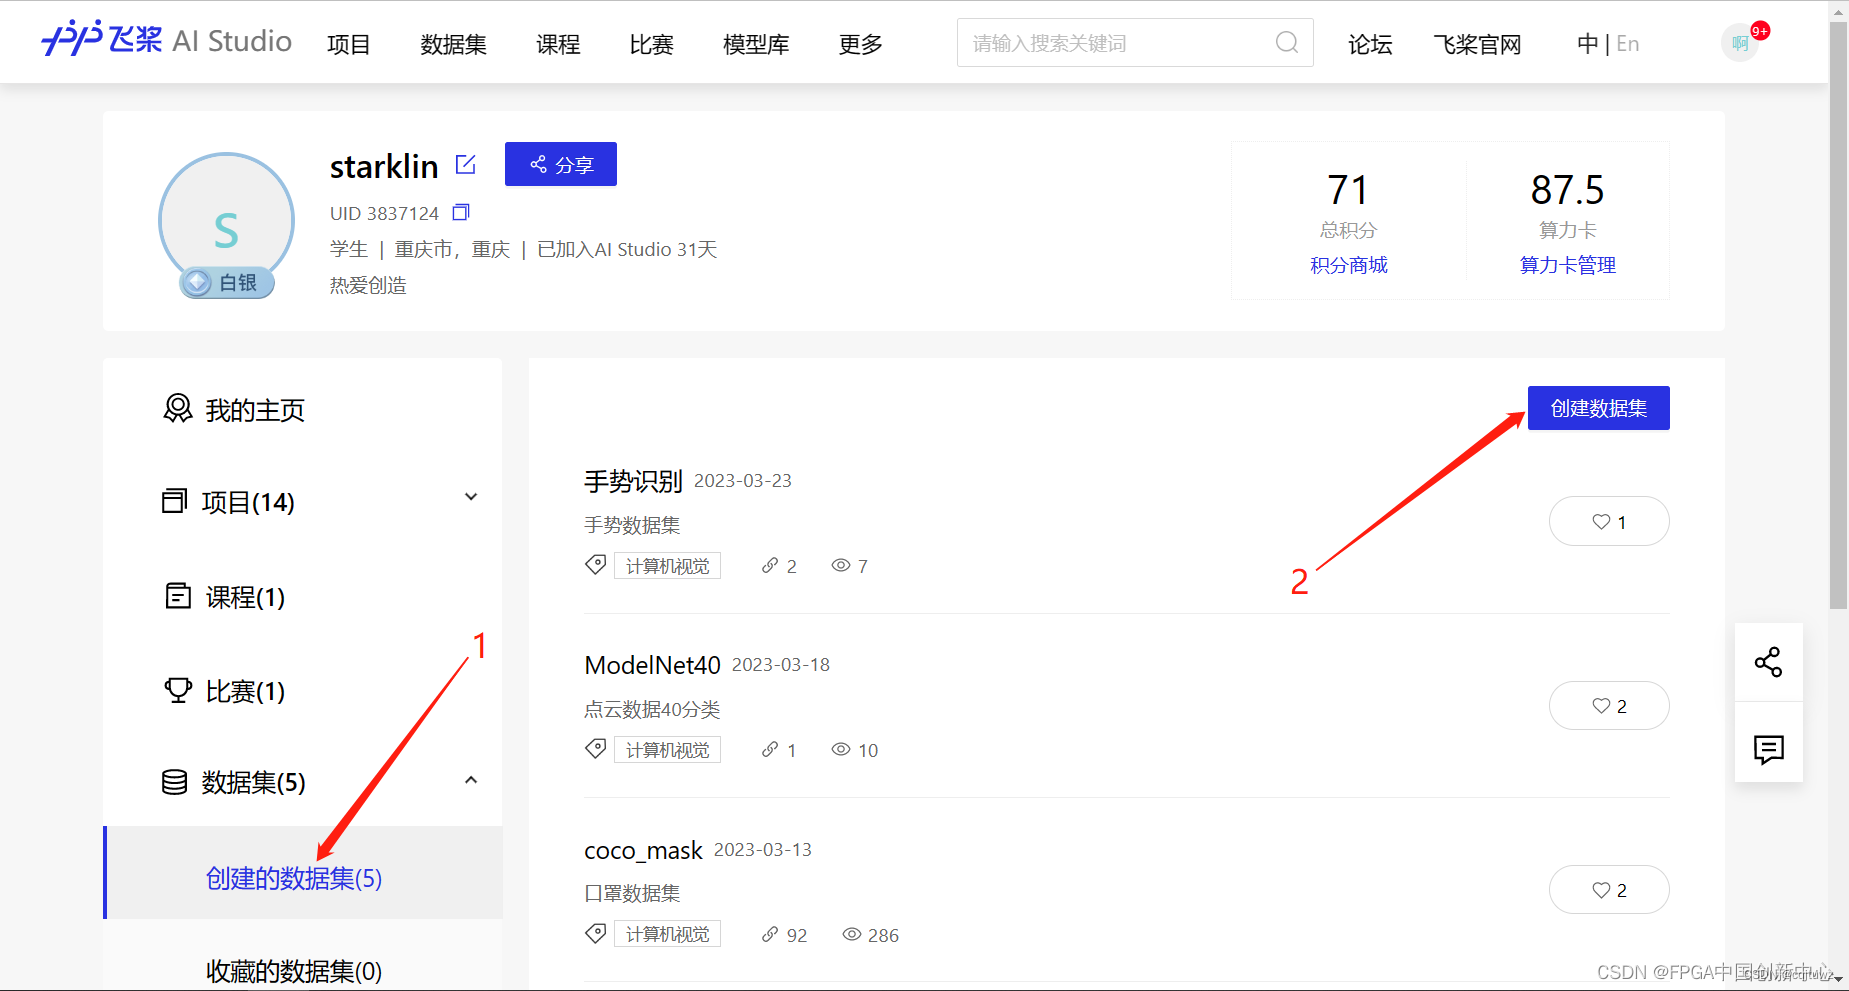Viewport: 1849px width, 991px height.
Task: Open 我的主页 in the sidebar
Action: pyautogui.click(x=254, y=410)
